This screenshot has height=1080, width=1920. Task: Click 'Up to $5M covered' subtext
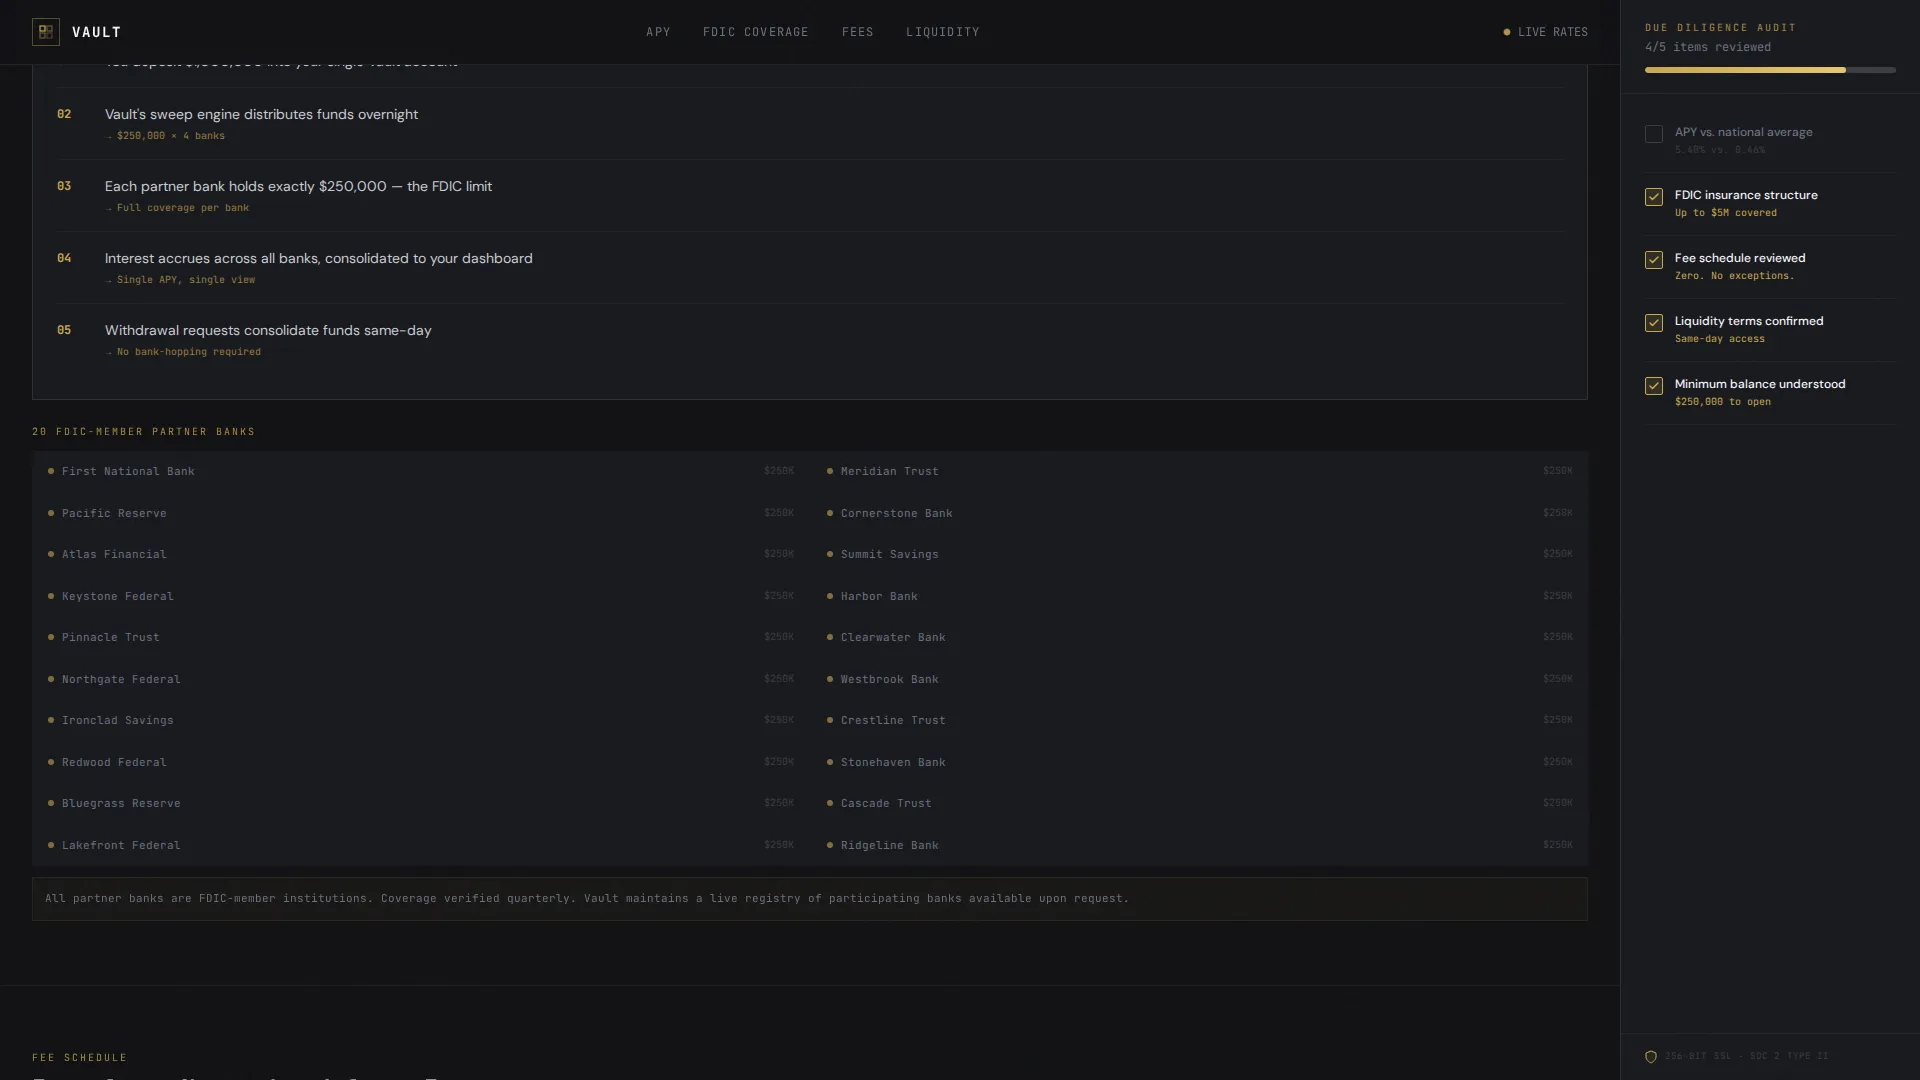[x=1725, y=213]
